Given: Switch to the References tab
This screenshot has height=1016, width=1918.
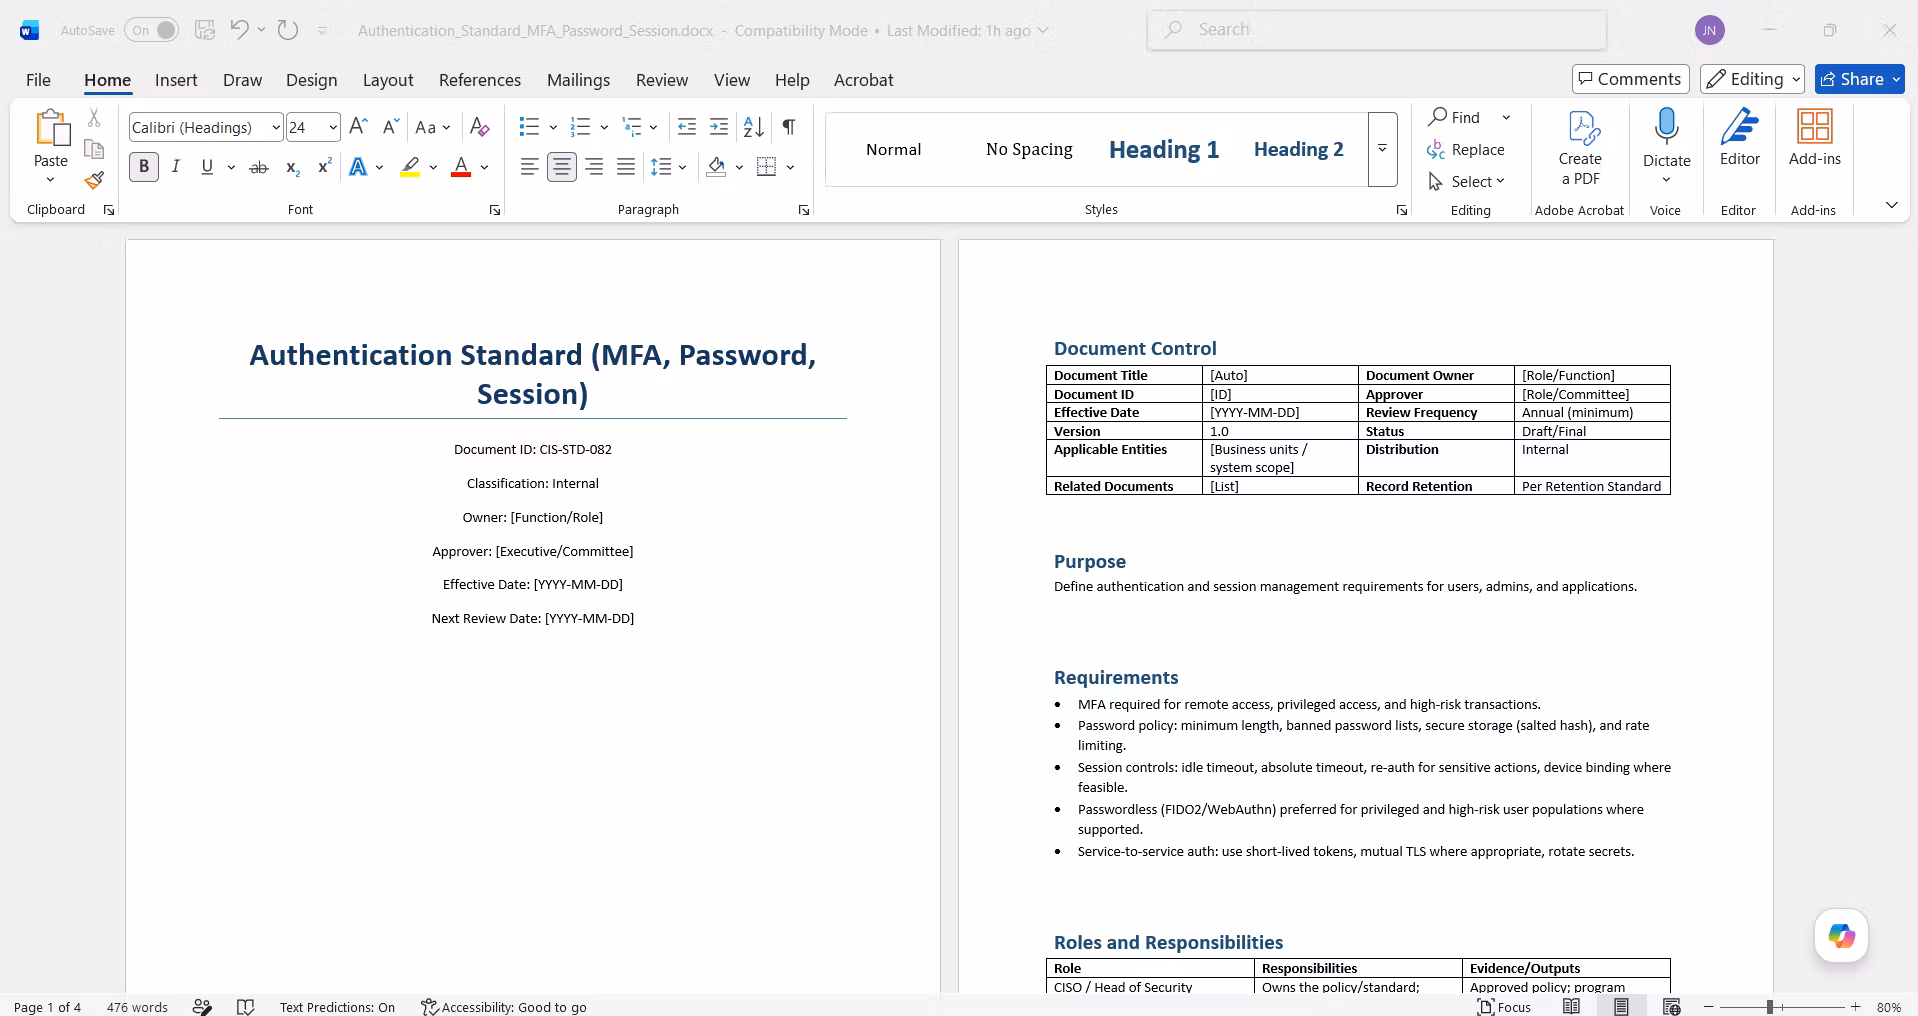Looking at the screenshot, I should coord(480,80).
